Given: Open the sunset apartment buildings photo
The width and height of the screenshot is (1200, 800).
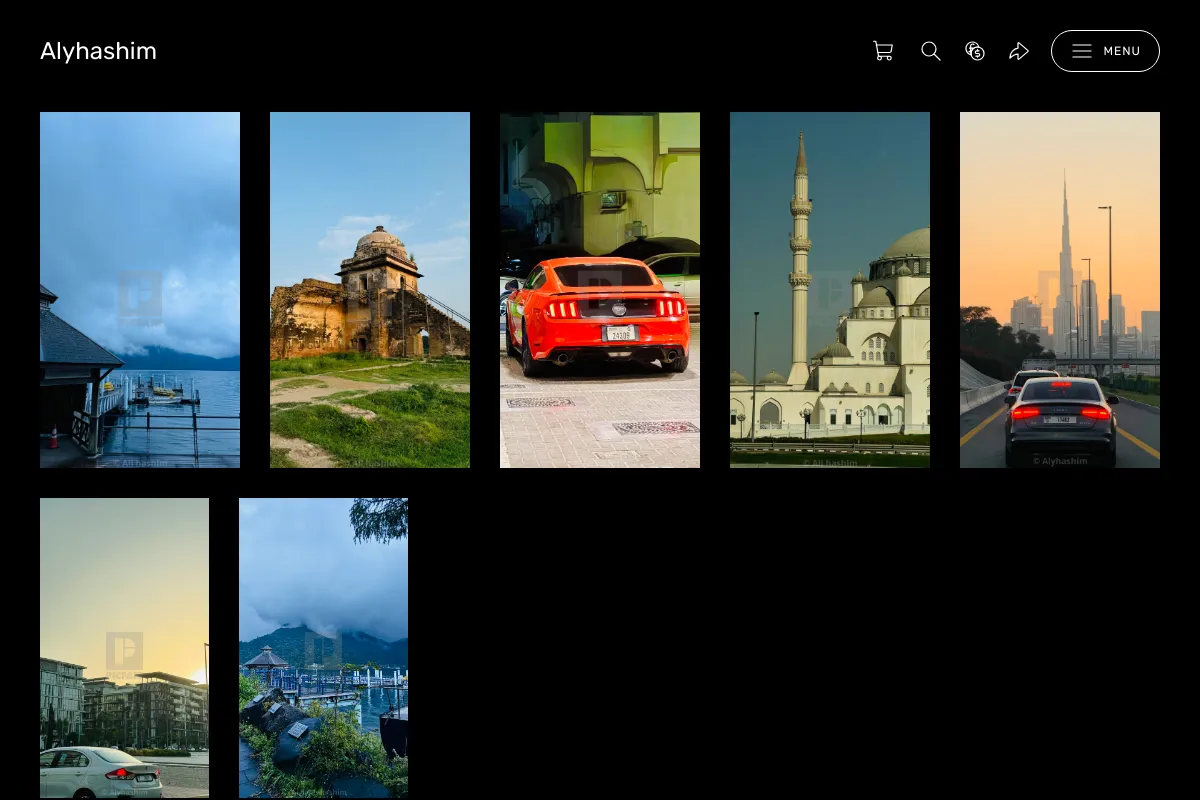Looking at the screenshot, I should (124, 648).
